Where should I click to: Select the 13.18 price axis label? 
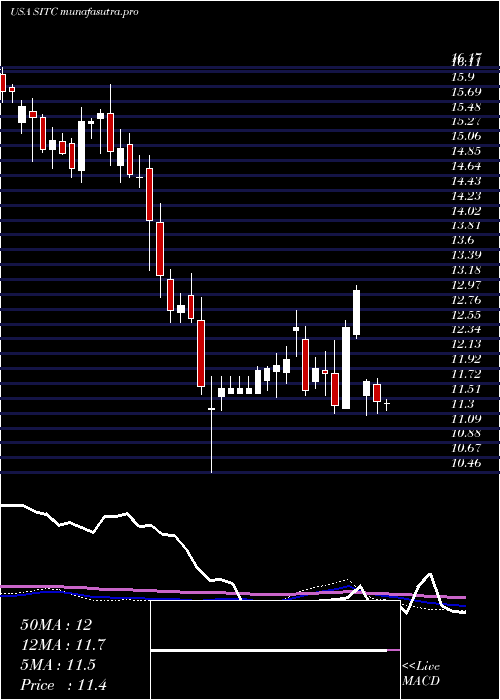point(467,270)
